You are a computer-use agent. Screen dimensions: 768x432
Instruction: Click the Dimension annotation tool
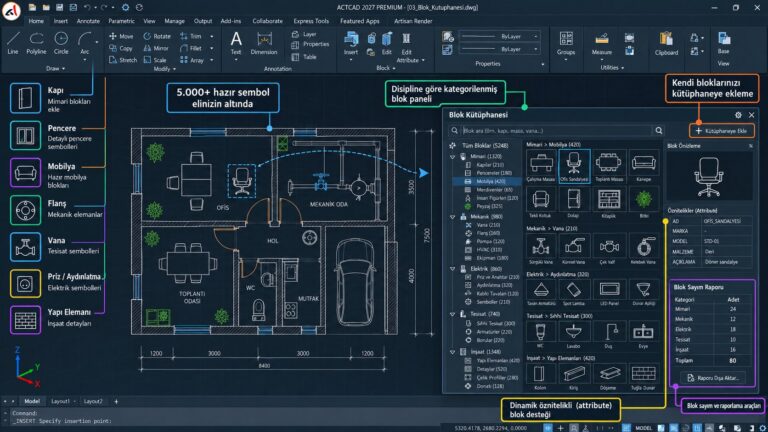264,43
